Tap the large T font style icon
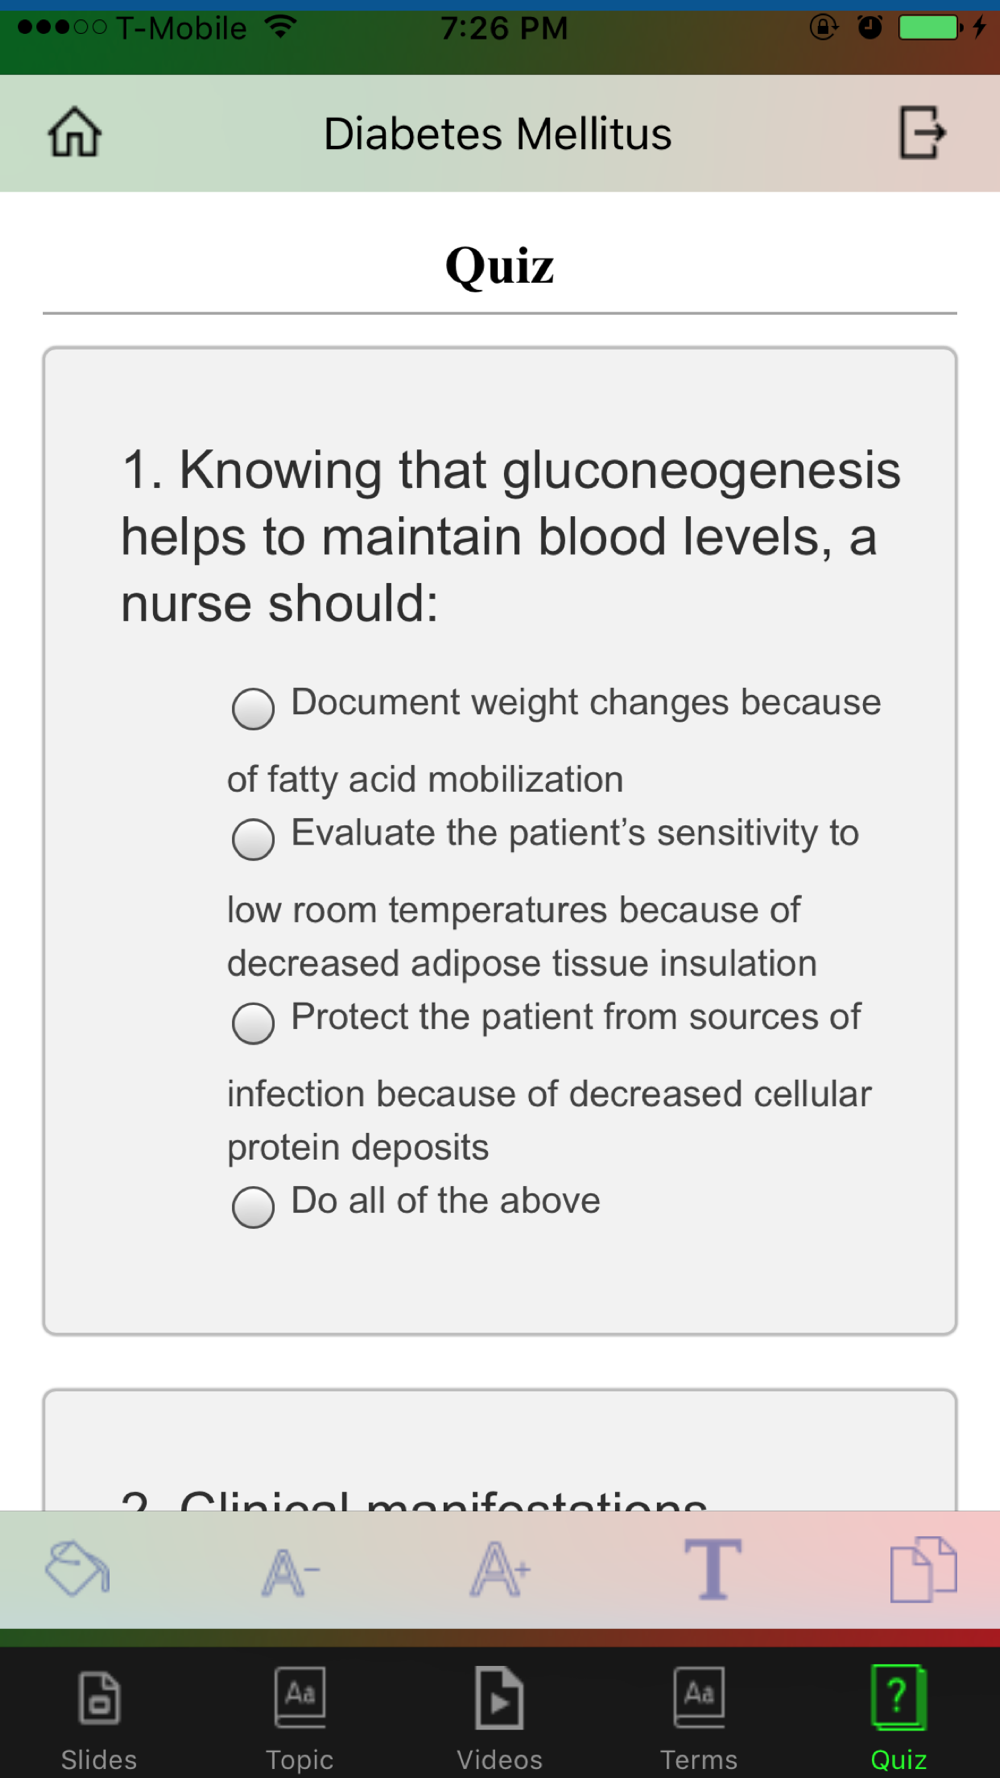Viewport: 1000px width, 1778px height. pos(712,1568)
